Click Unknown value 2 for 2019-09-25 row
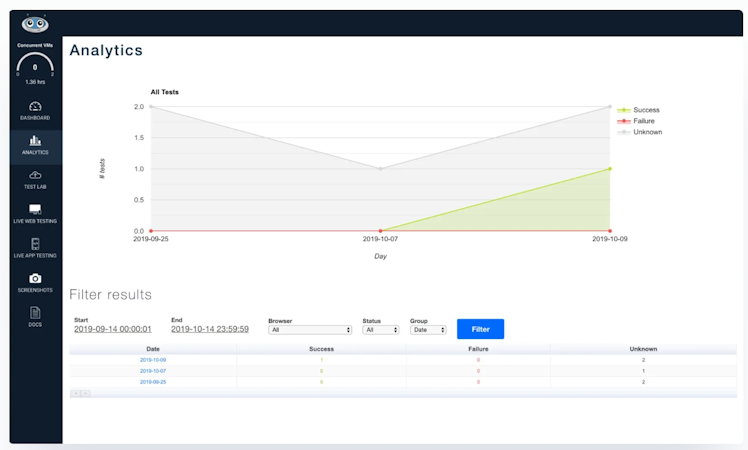748x450 pixels. [643, 382]
